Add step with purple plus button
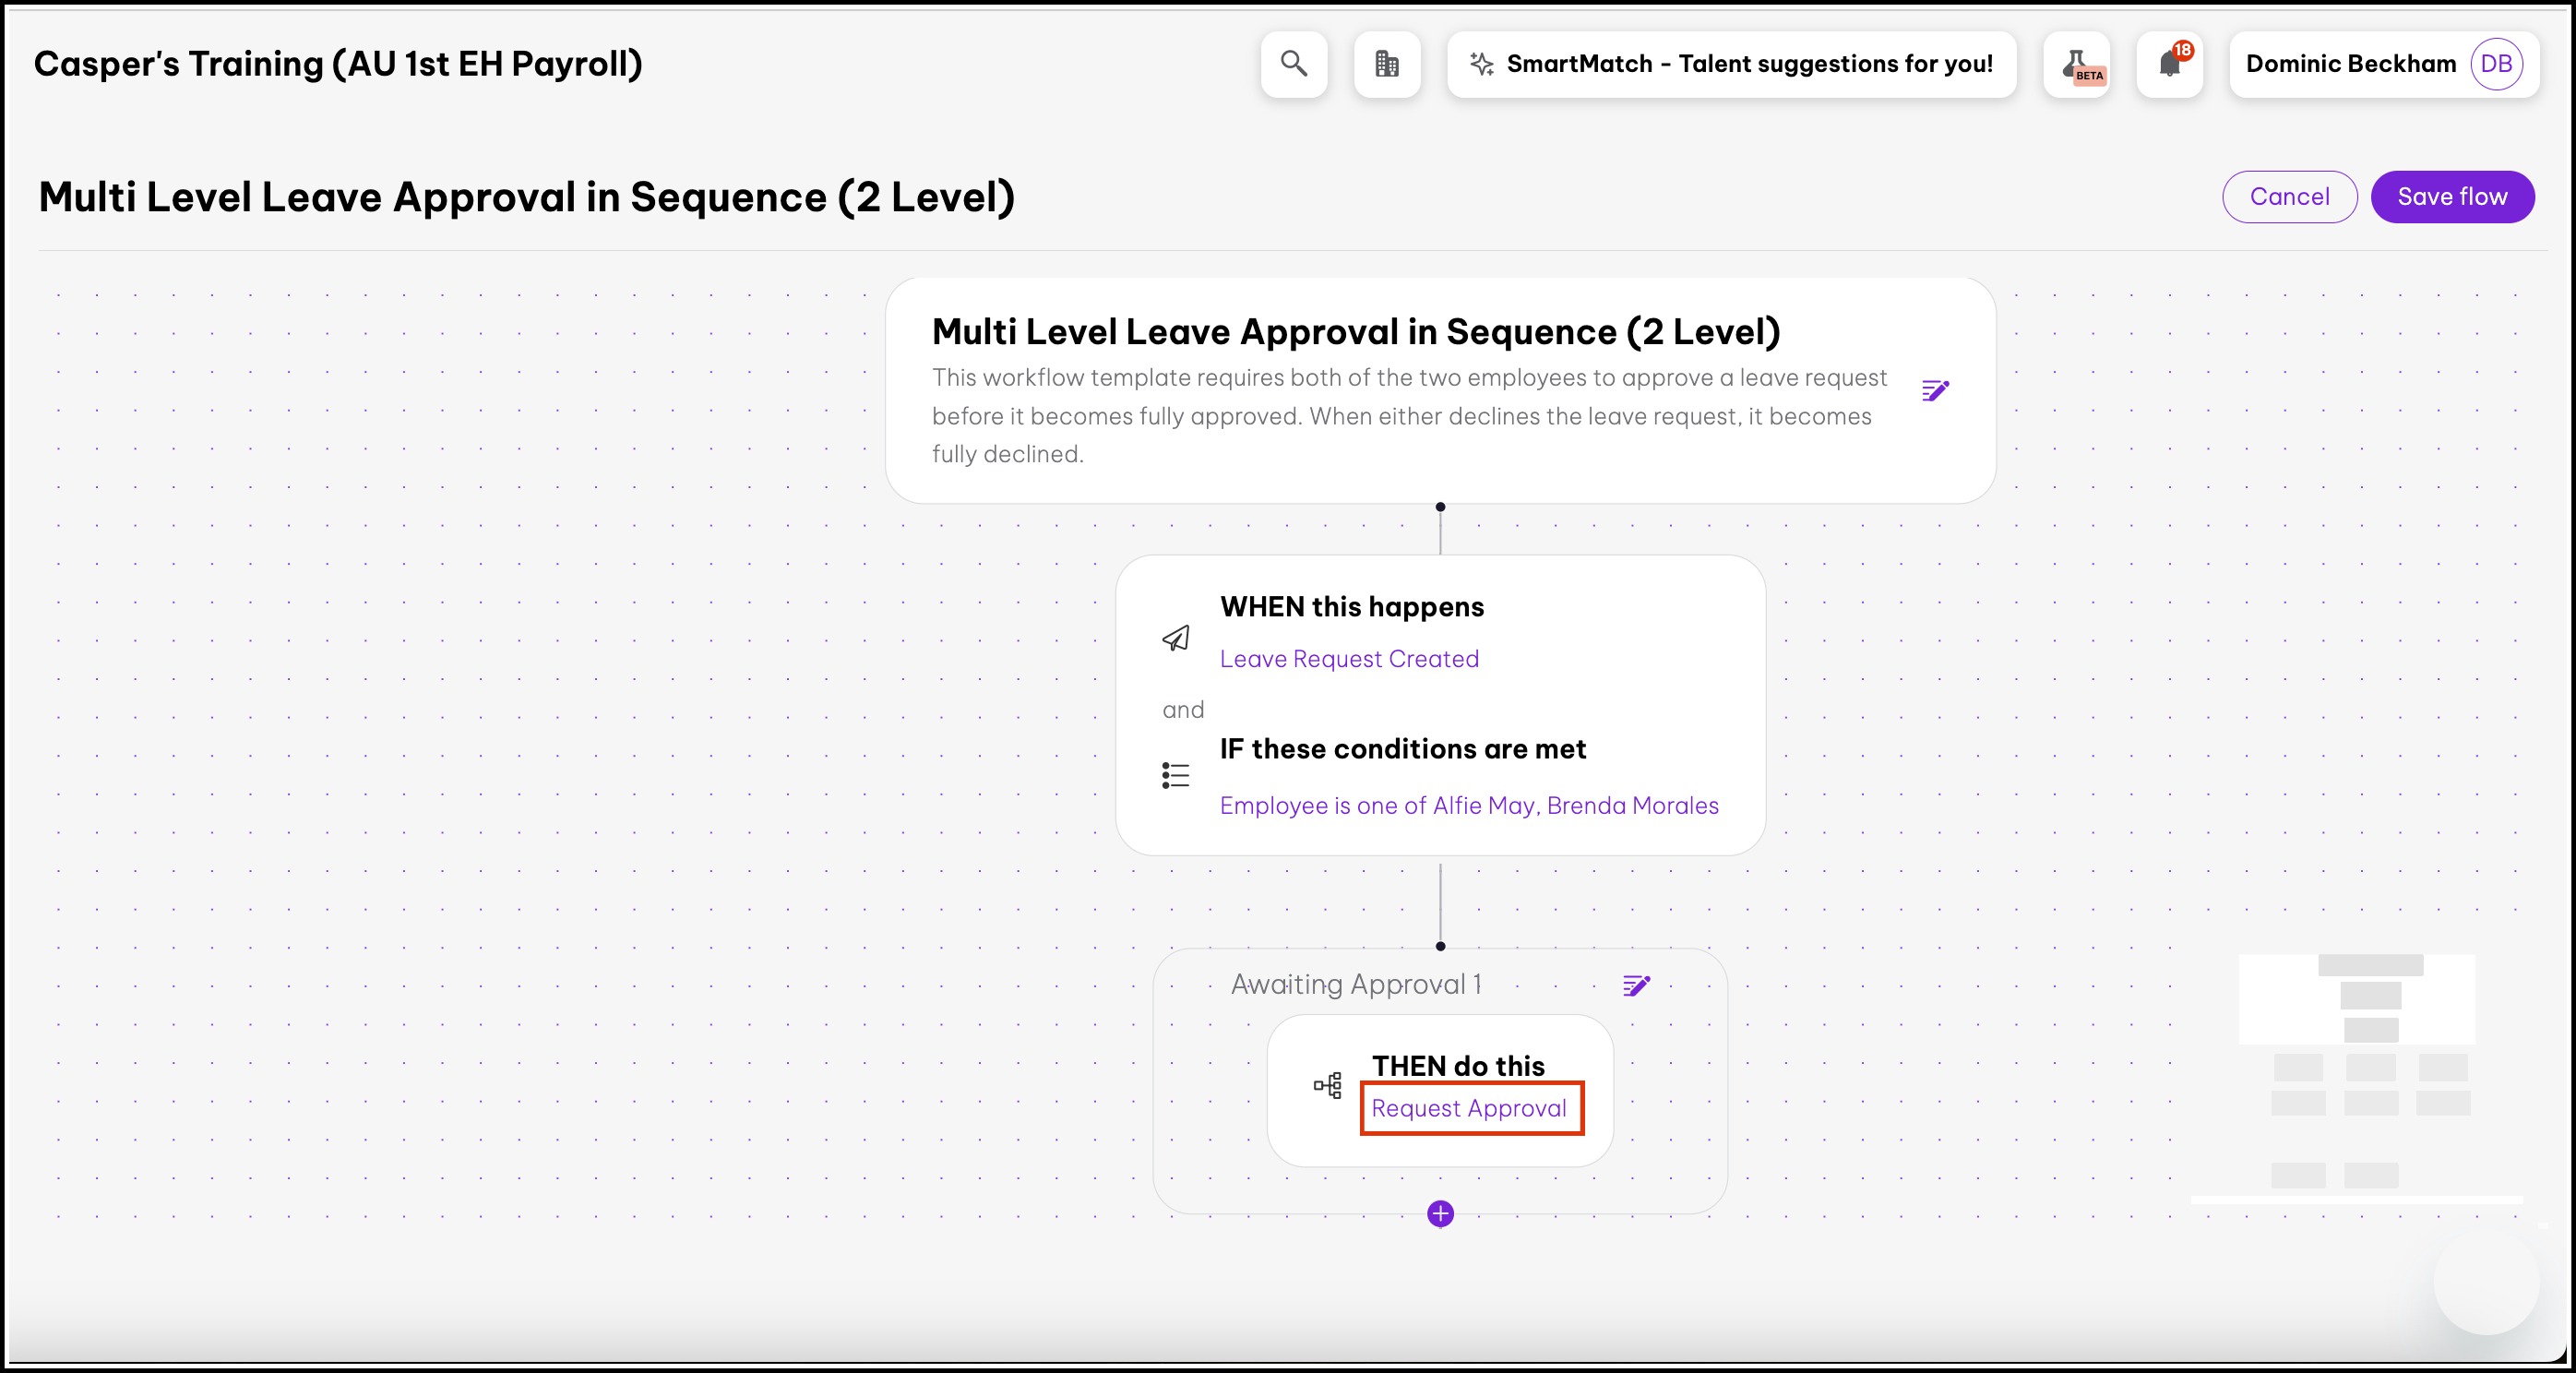This screenshot has width=2576, height=1373. click(x=1440, y=1214)
